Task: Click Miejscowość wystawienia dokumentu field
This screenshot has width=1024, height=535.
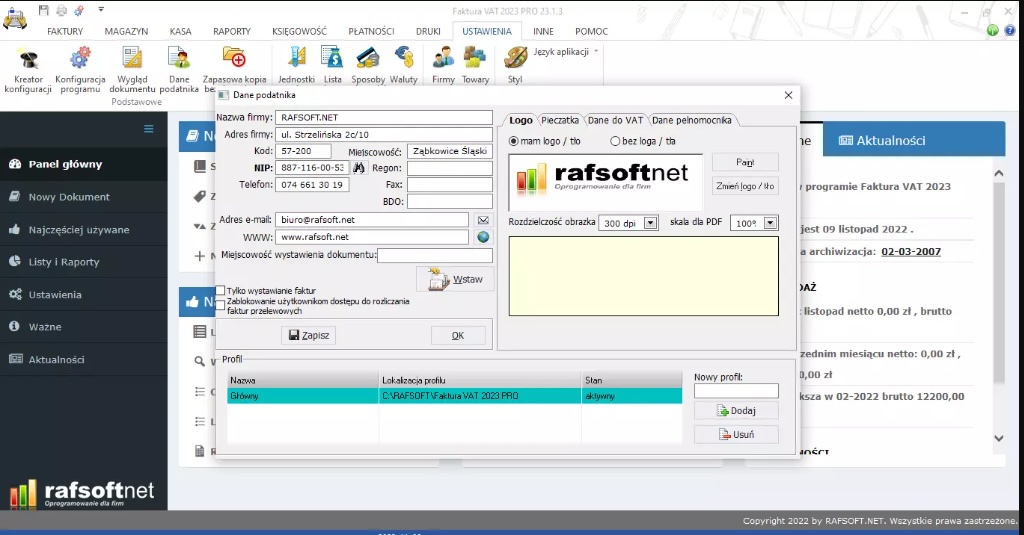Action: [435, 255]
